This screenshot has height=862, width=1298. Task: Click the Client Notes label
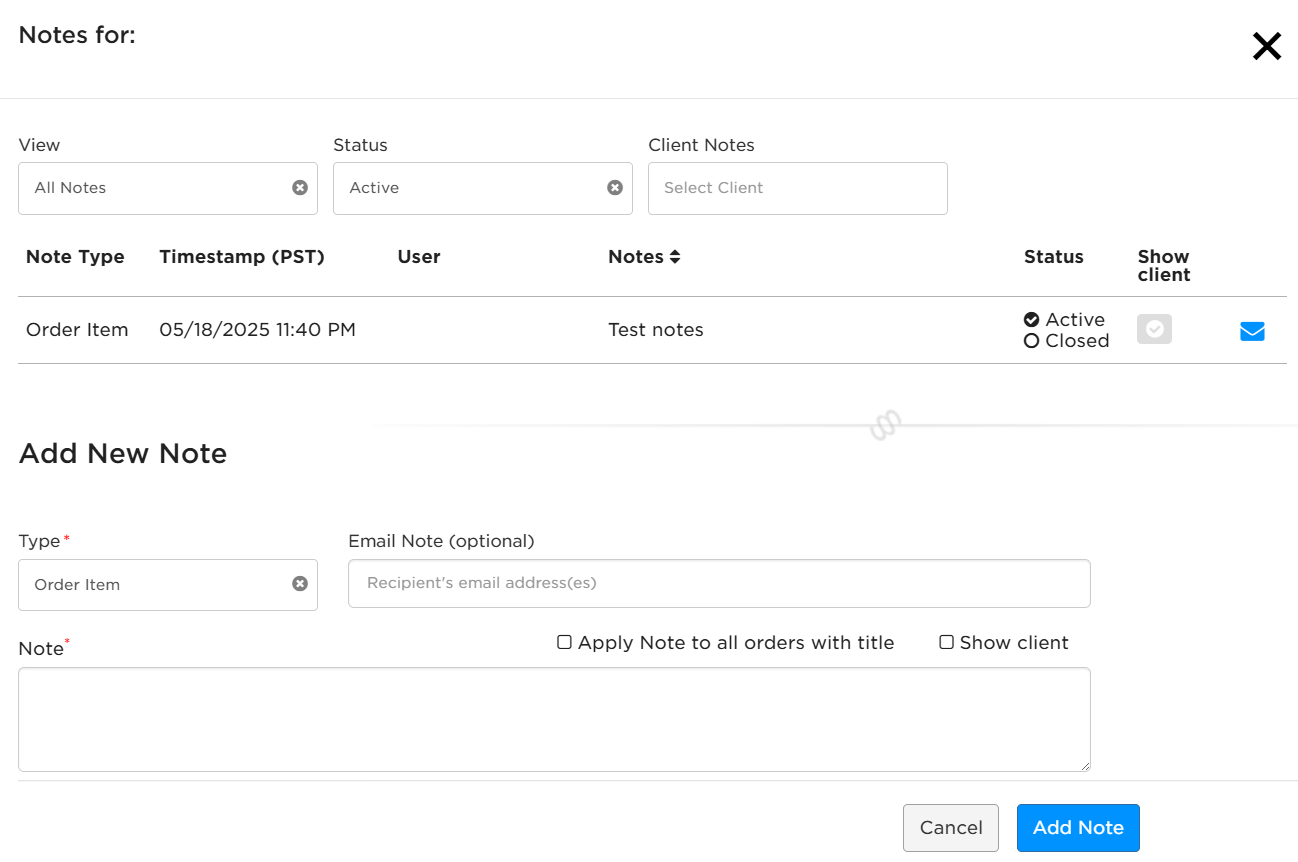[x=701, y=145]
